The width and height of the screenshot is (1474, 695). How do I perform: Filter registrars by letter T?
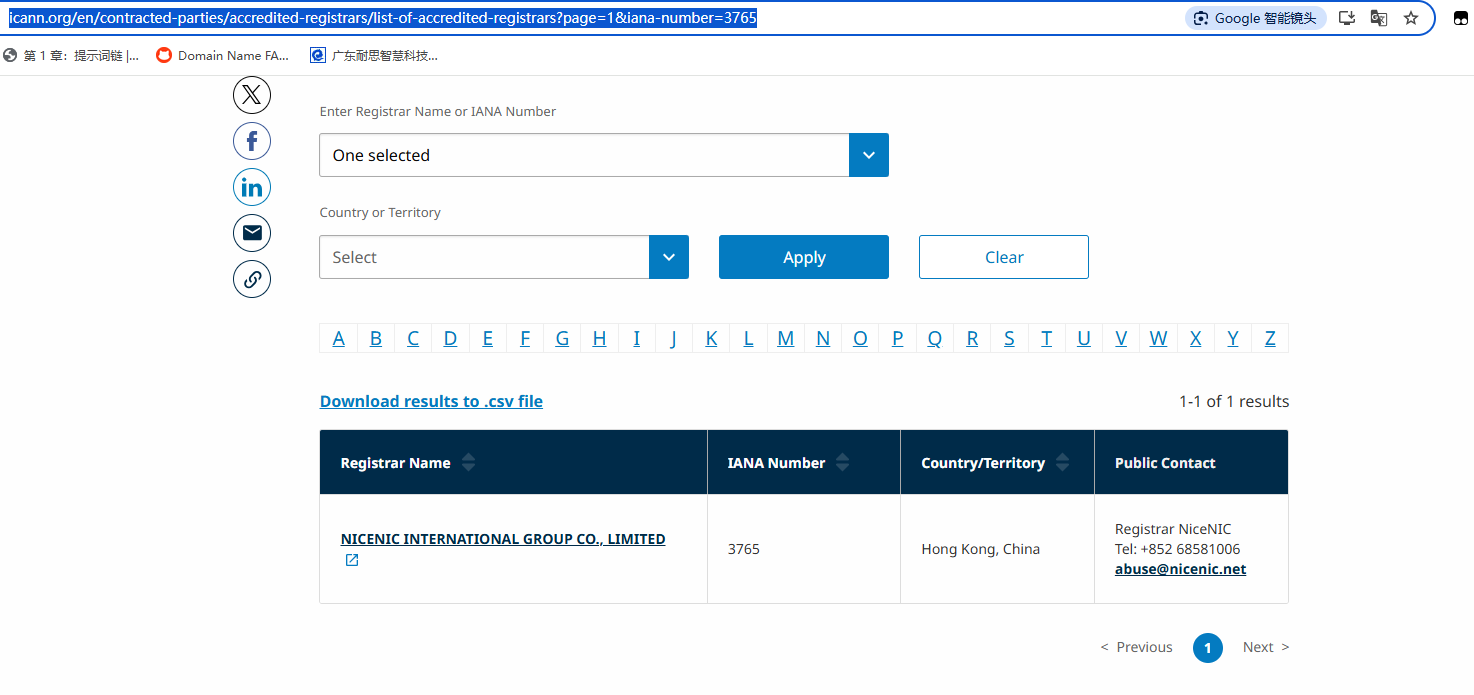[1046, 338]
